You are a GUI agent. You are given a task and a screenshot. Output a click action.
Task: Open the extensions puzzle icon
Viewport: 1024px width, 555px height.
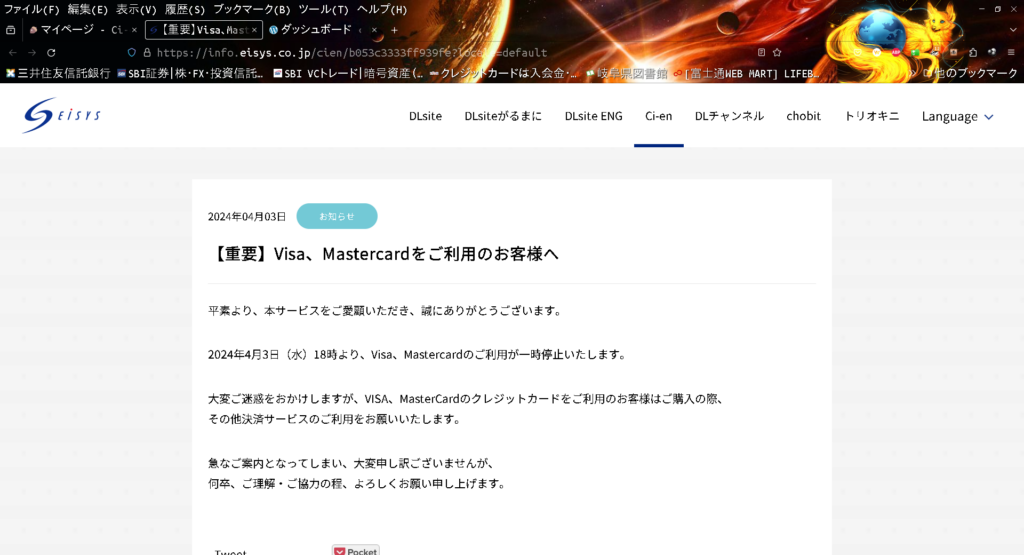click(971, 52)
